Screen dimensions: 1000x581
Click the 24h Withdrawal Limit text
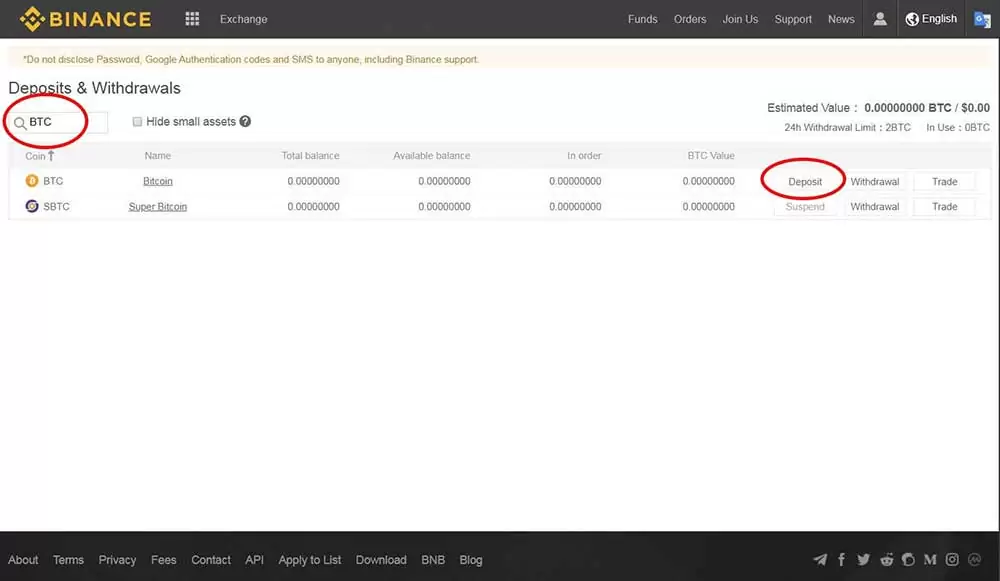tap(848, 128)
